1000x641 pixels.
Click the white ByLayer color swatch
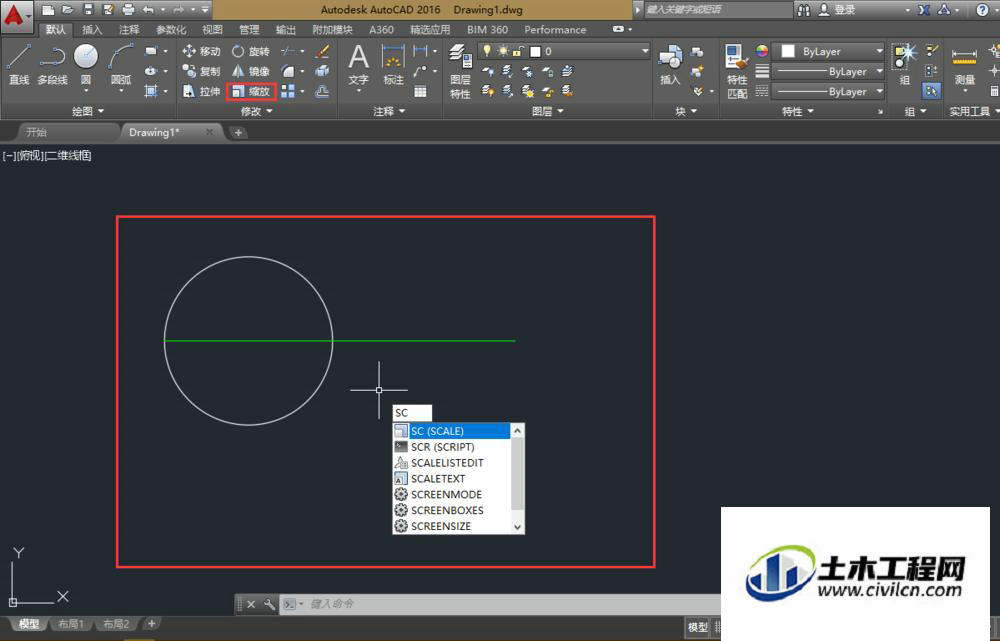coord(788,51)
